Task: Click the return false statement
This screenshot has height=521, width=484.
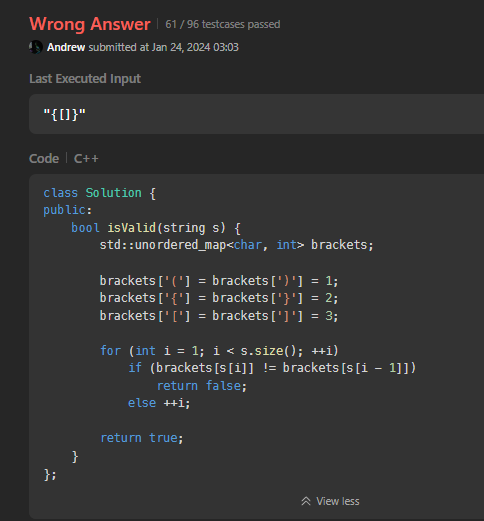Action: (202, 386)
